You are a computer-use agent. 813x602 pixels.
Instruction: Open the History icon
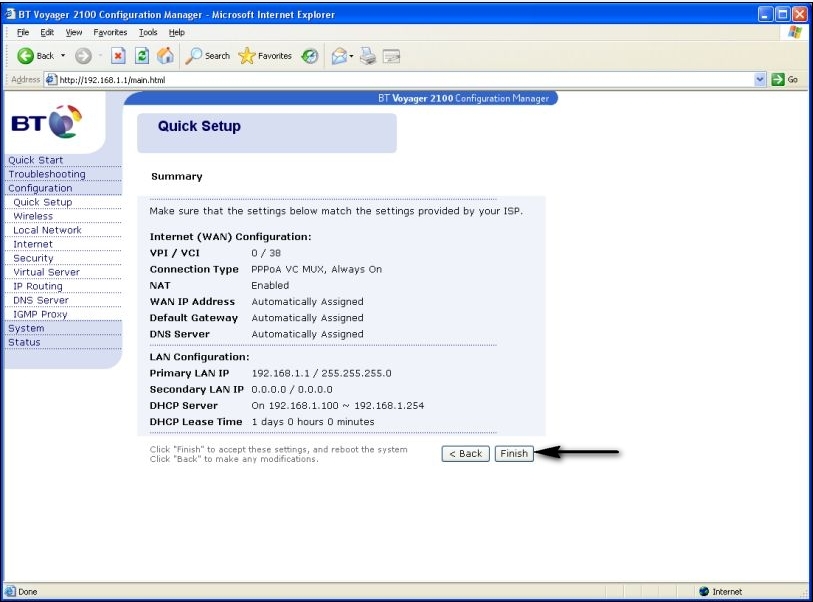[310, 56]
